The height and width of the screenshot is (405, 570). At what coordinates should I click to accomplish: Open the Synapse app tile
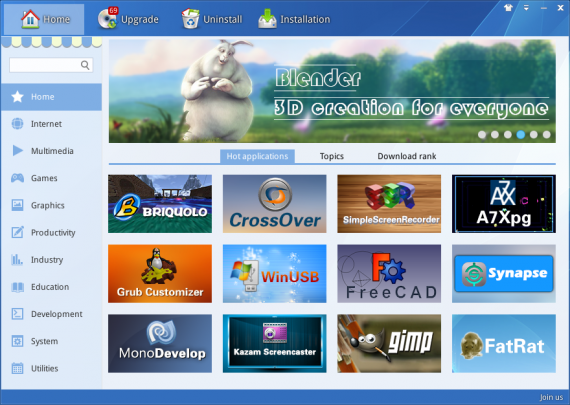(x=504, y=273)
